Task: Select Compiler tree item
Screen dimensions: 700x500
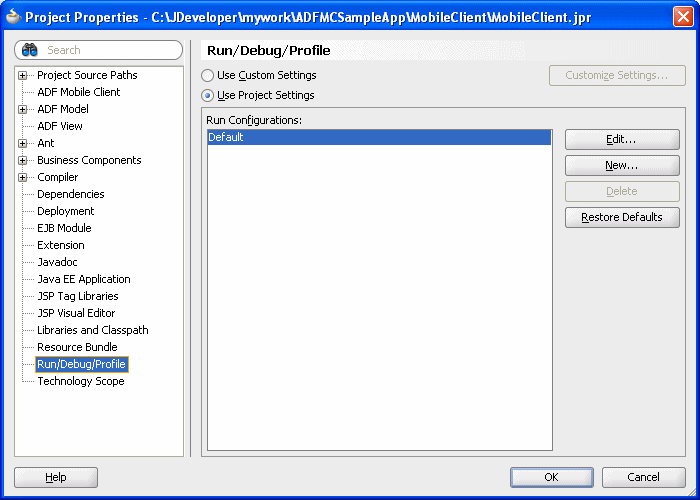Action: click(58, 177)
